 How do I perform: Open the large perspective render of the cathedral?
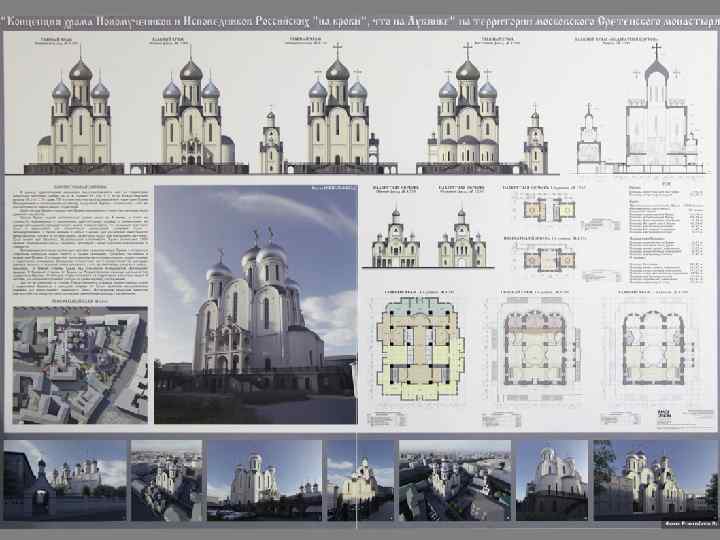tap(256, 304)
